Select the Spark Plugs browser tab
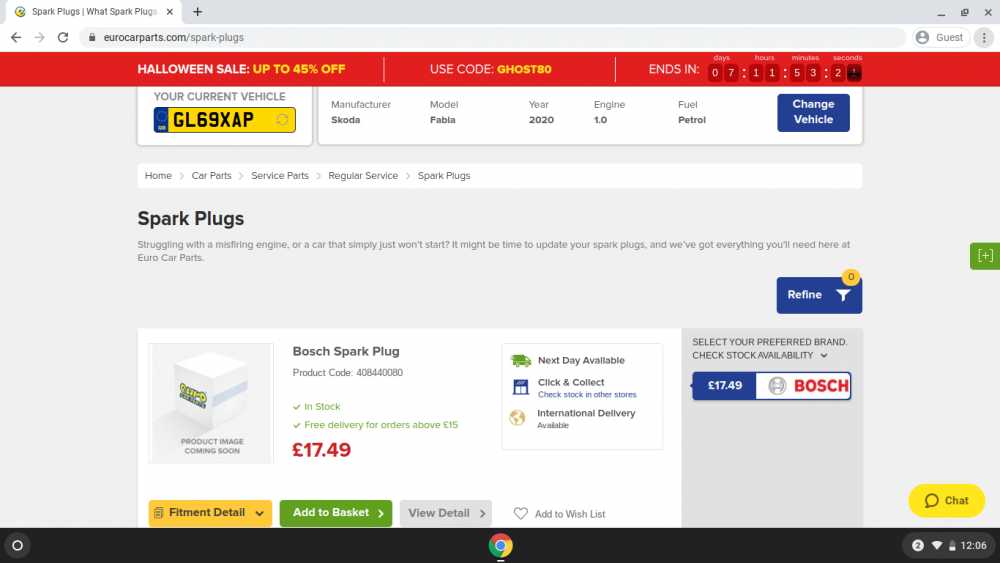The width and height of the screenshot is (1000, 563). [94, 11]
